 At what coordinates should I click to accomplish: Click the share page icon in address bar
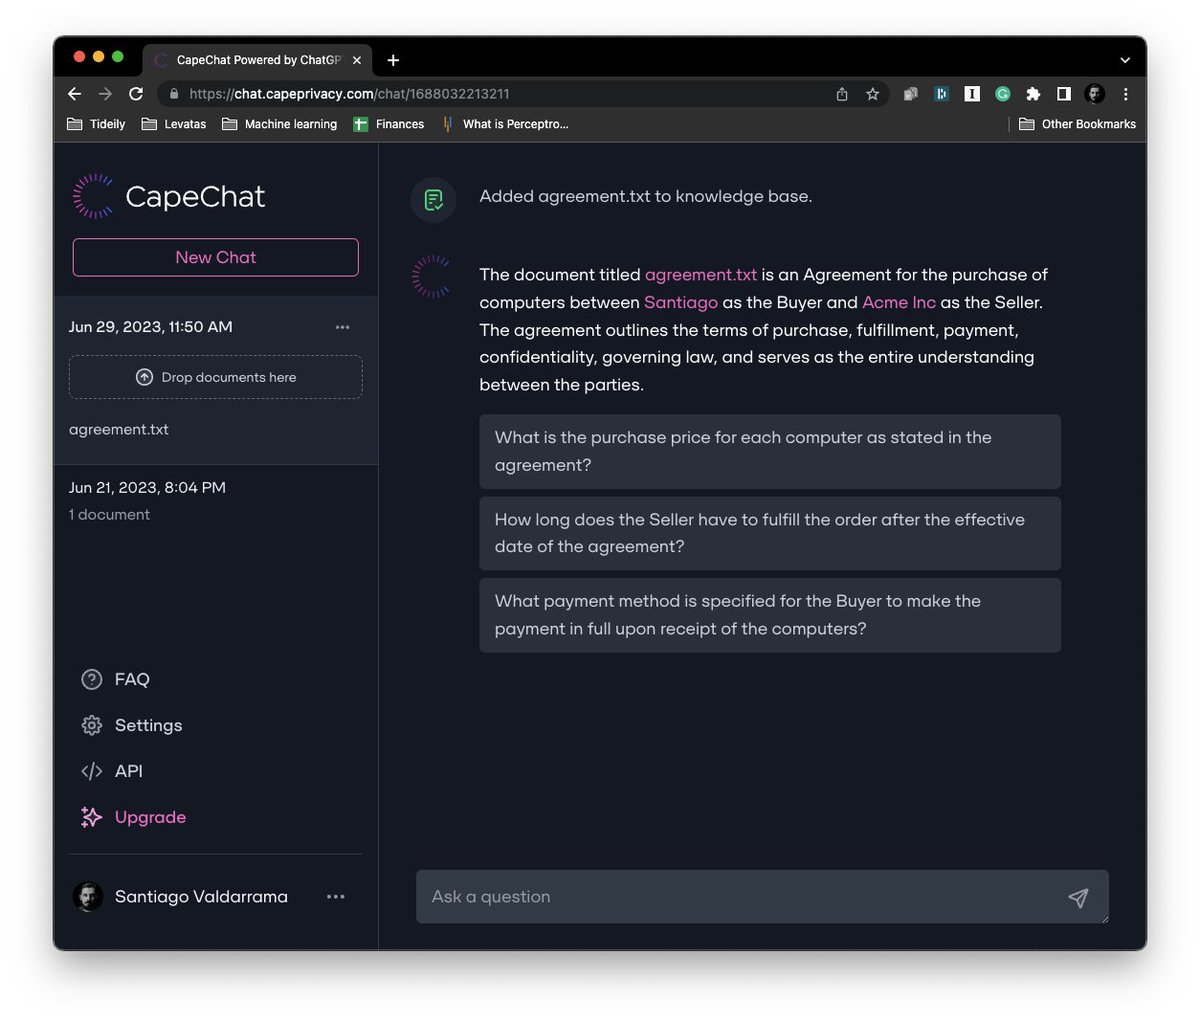(x=842, y=94)
